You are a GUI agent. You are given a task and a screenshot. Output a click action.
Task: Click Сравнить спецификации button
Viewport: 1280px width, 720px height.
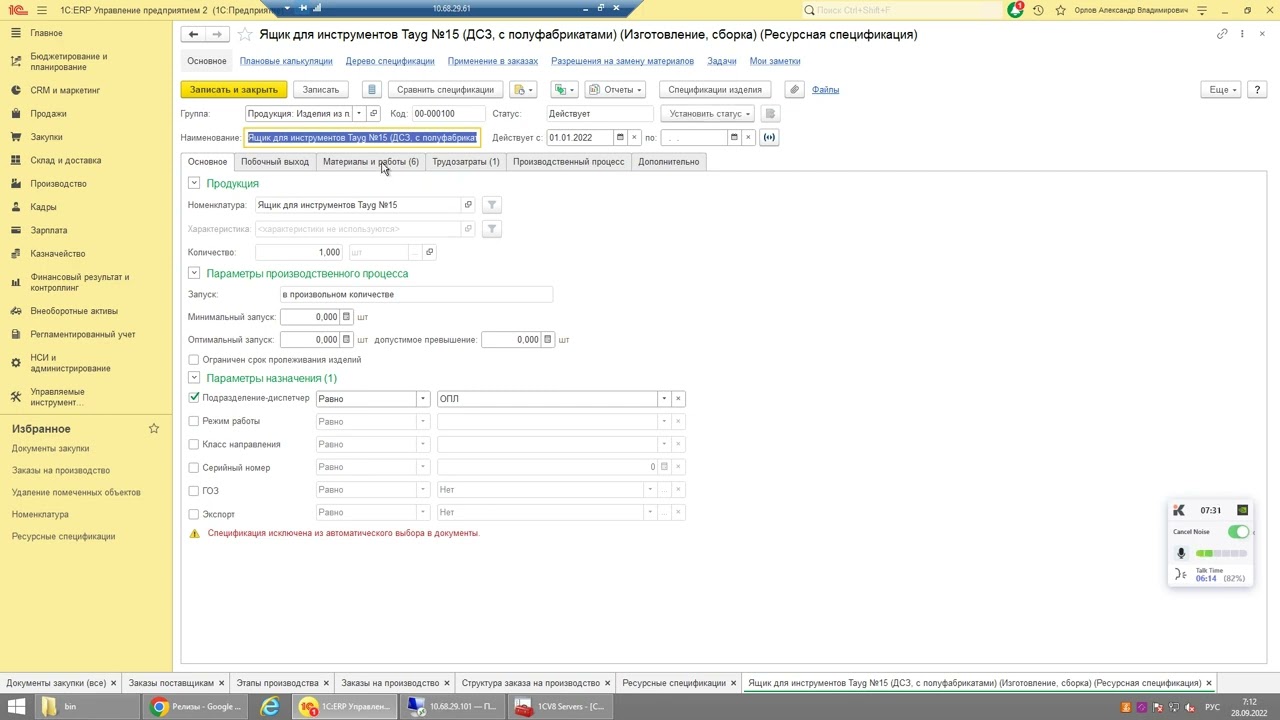click(445, 90)
